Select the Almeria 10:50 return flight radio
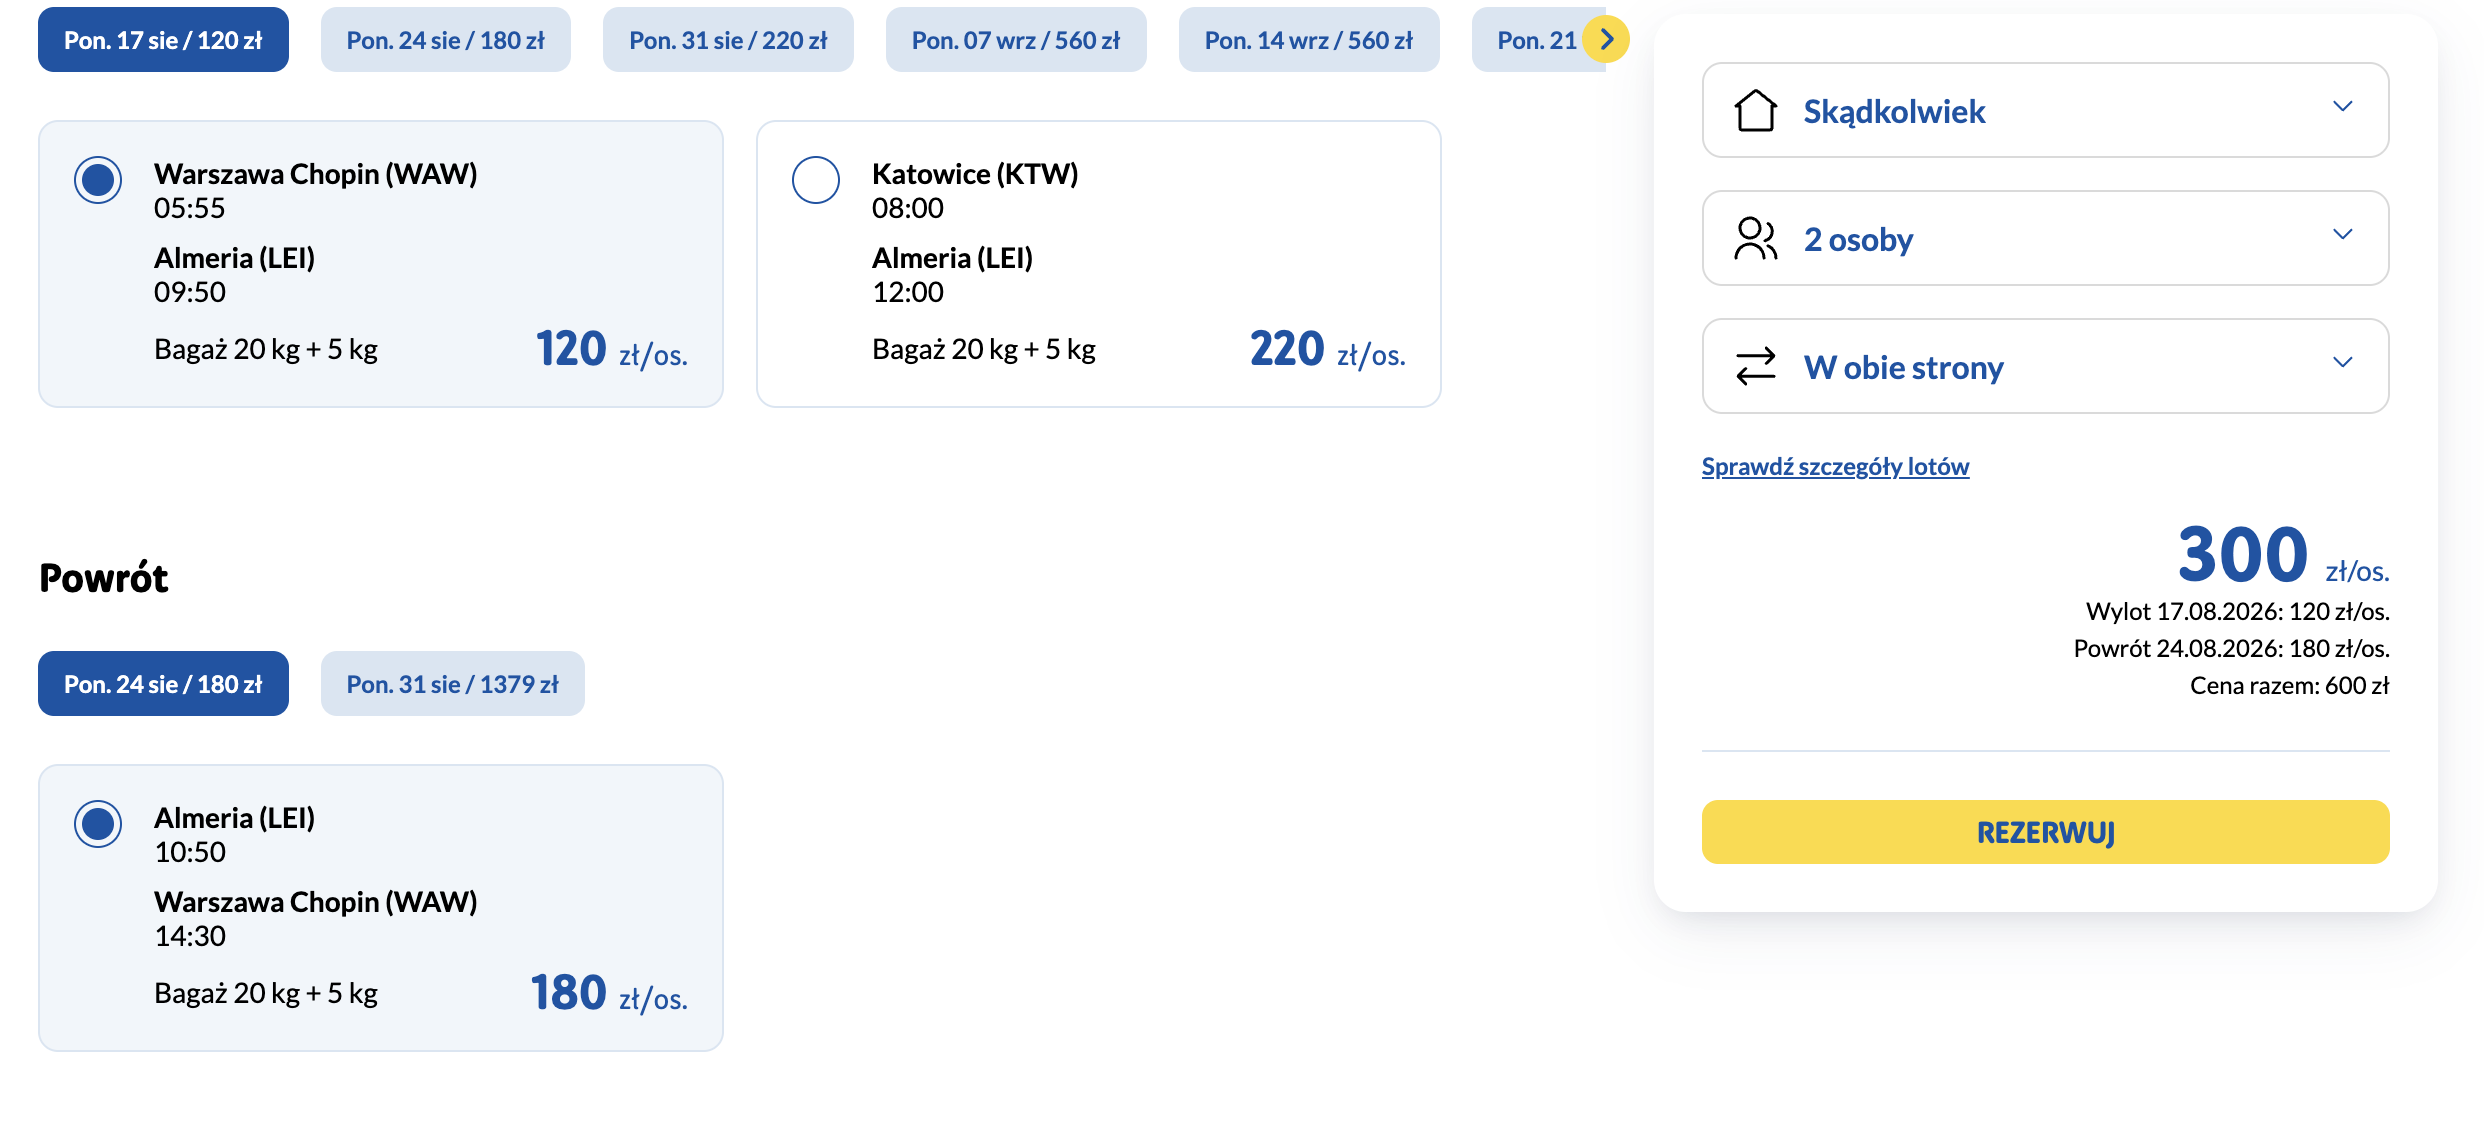Image resolution: width=2484 pixels, height=1146 pixels. pyautogui.click(x=98, y=824)
